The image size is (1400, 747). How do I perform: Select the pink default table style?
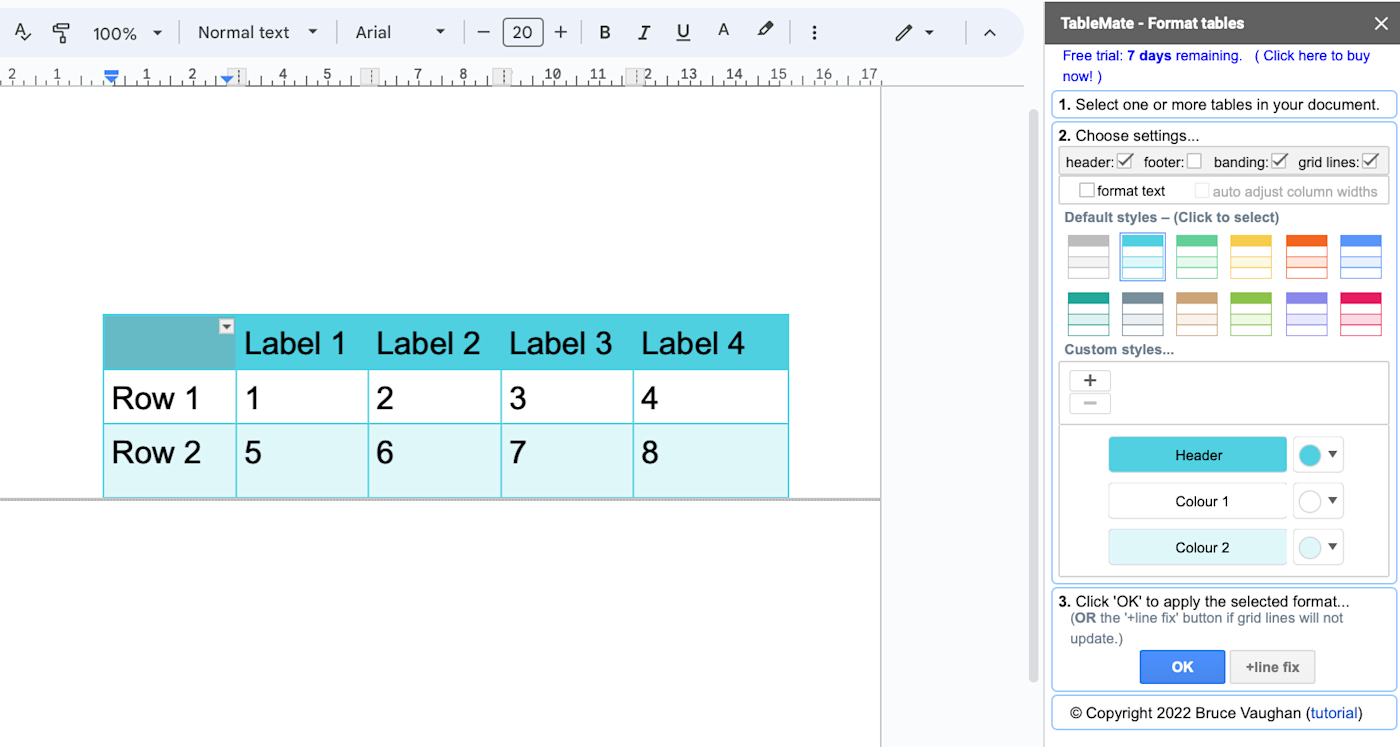(x=1360, y=314)
